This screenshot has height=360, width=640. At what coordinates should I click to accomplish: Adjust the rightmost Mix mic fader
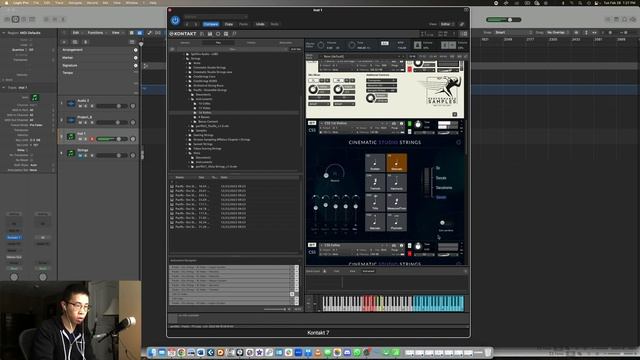pos(356,207)
